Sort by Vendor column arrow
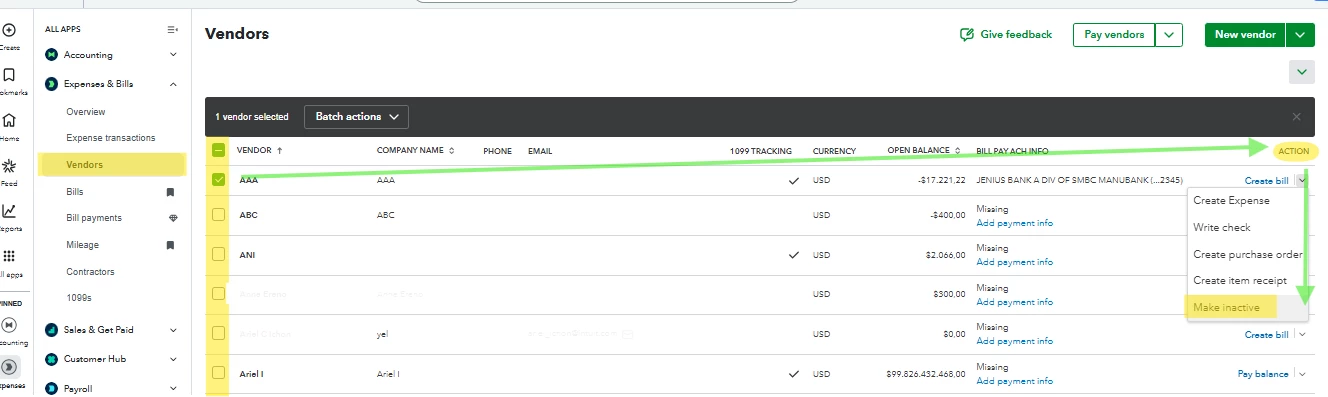The width and height of the screenshot is (1328, 397). click(x=280, y=151)
